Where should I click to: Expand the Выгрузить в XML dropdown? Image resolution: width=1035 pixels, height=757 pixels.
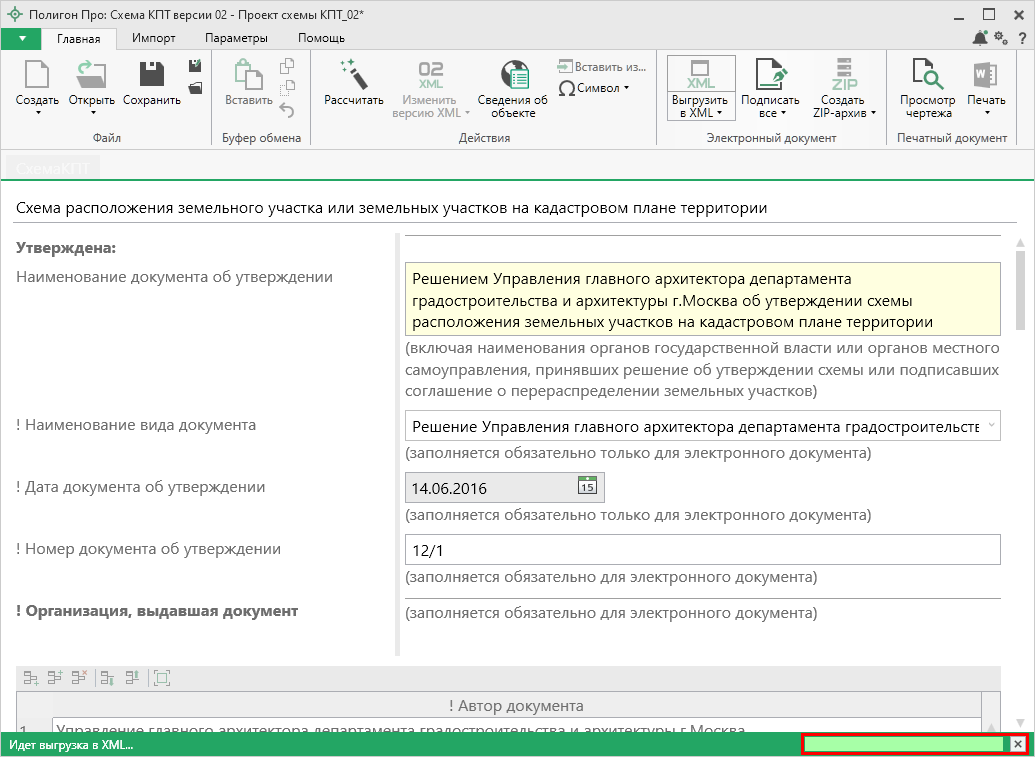coord(701,106)
